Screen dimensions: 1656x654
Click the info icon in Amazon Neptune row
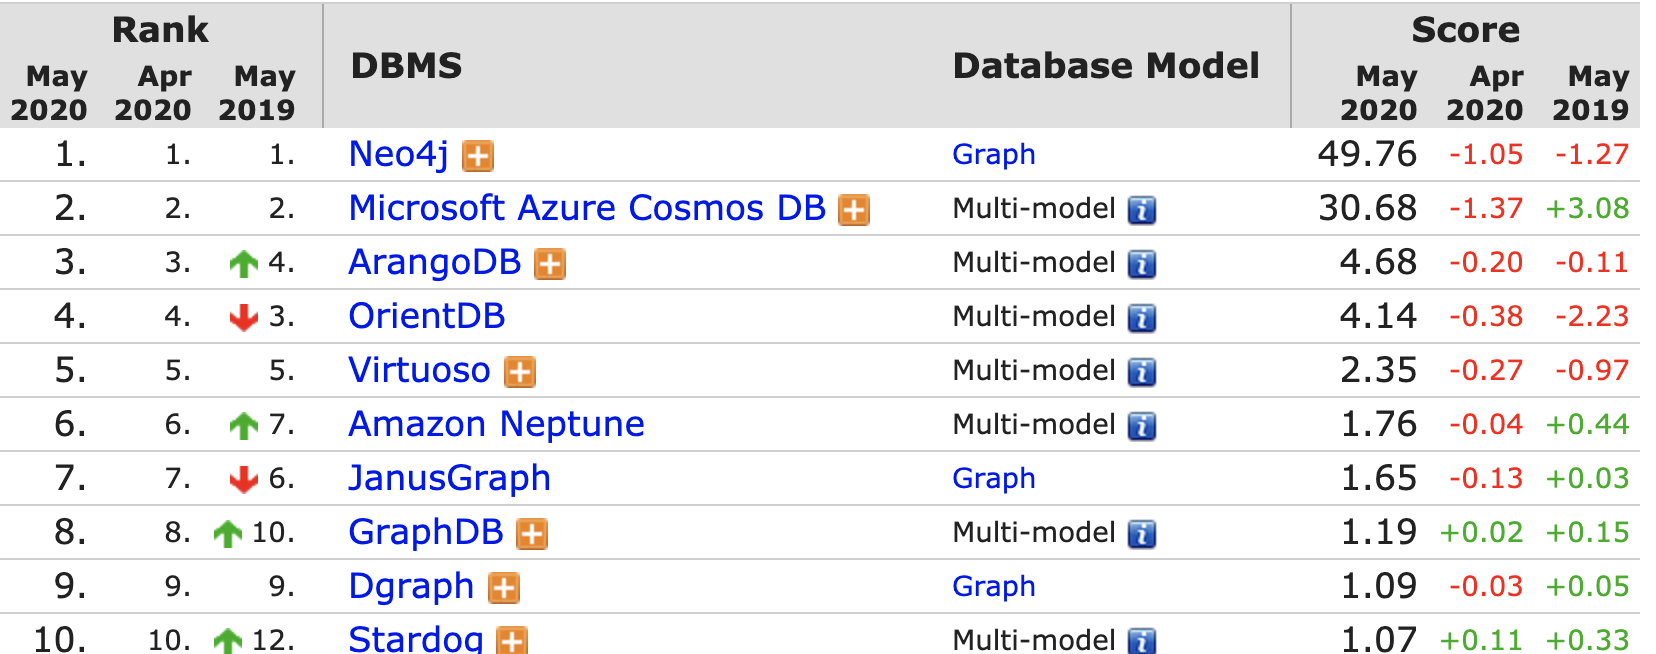tap(1142, 426)
